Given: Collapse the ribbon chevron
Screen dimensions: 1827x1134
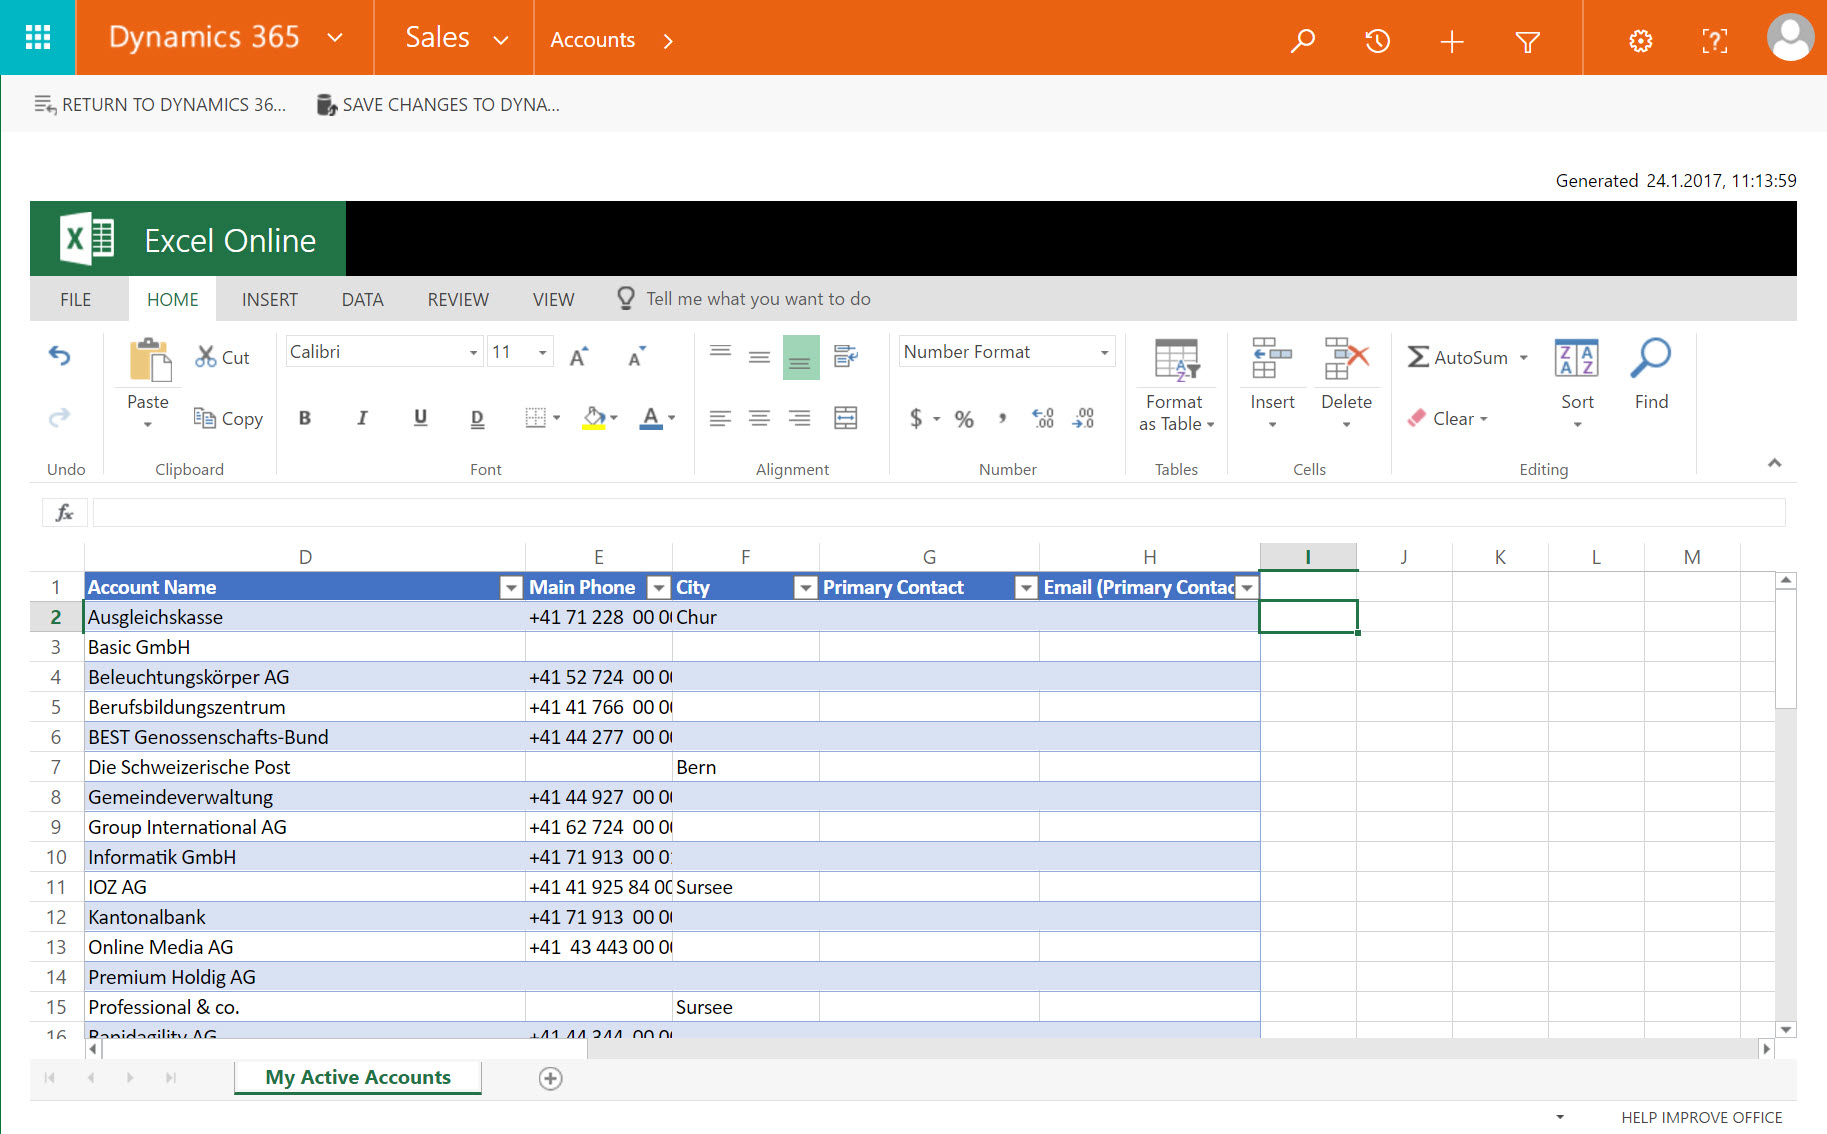Looking at the screenshot, I should tap(1774, 463).
